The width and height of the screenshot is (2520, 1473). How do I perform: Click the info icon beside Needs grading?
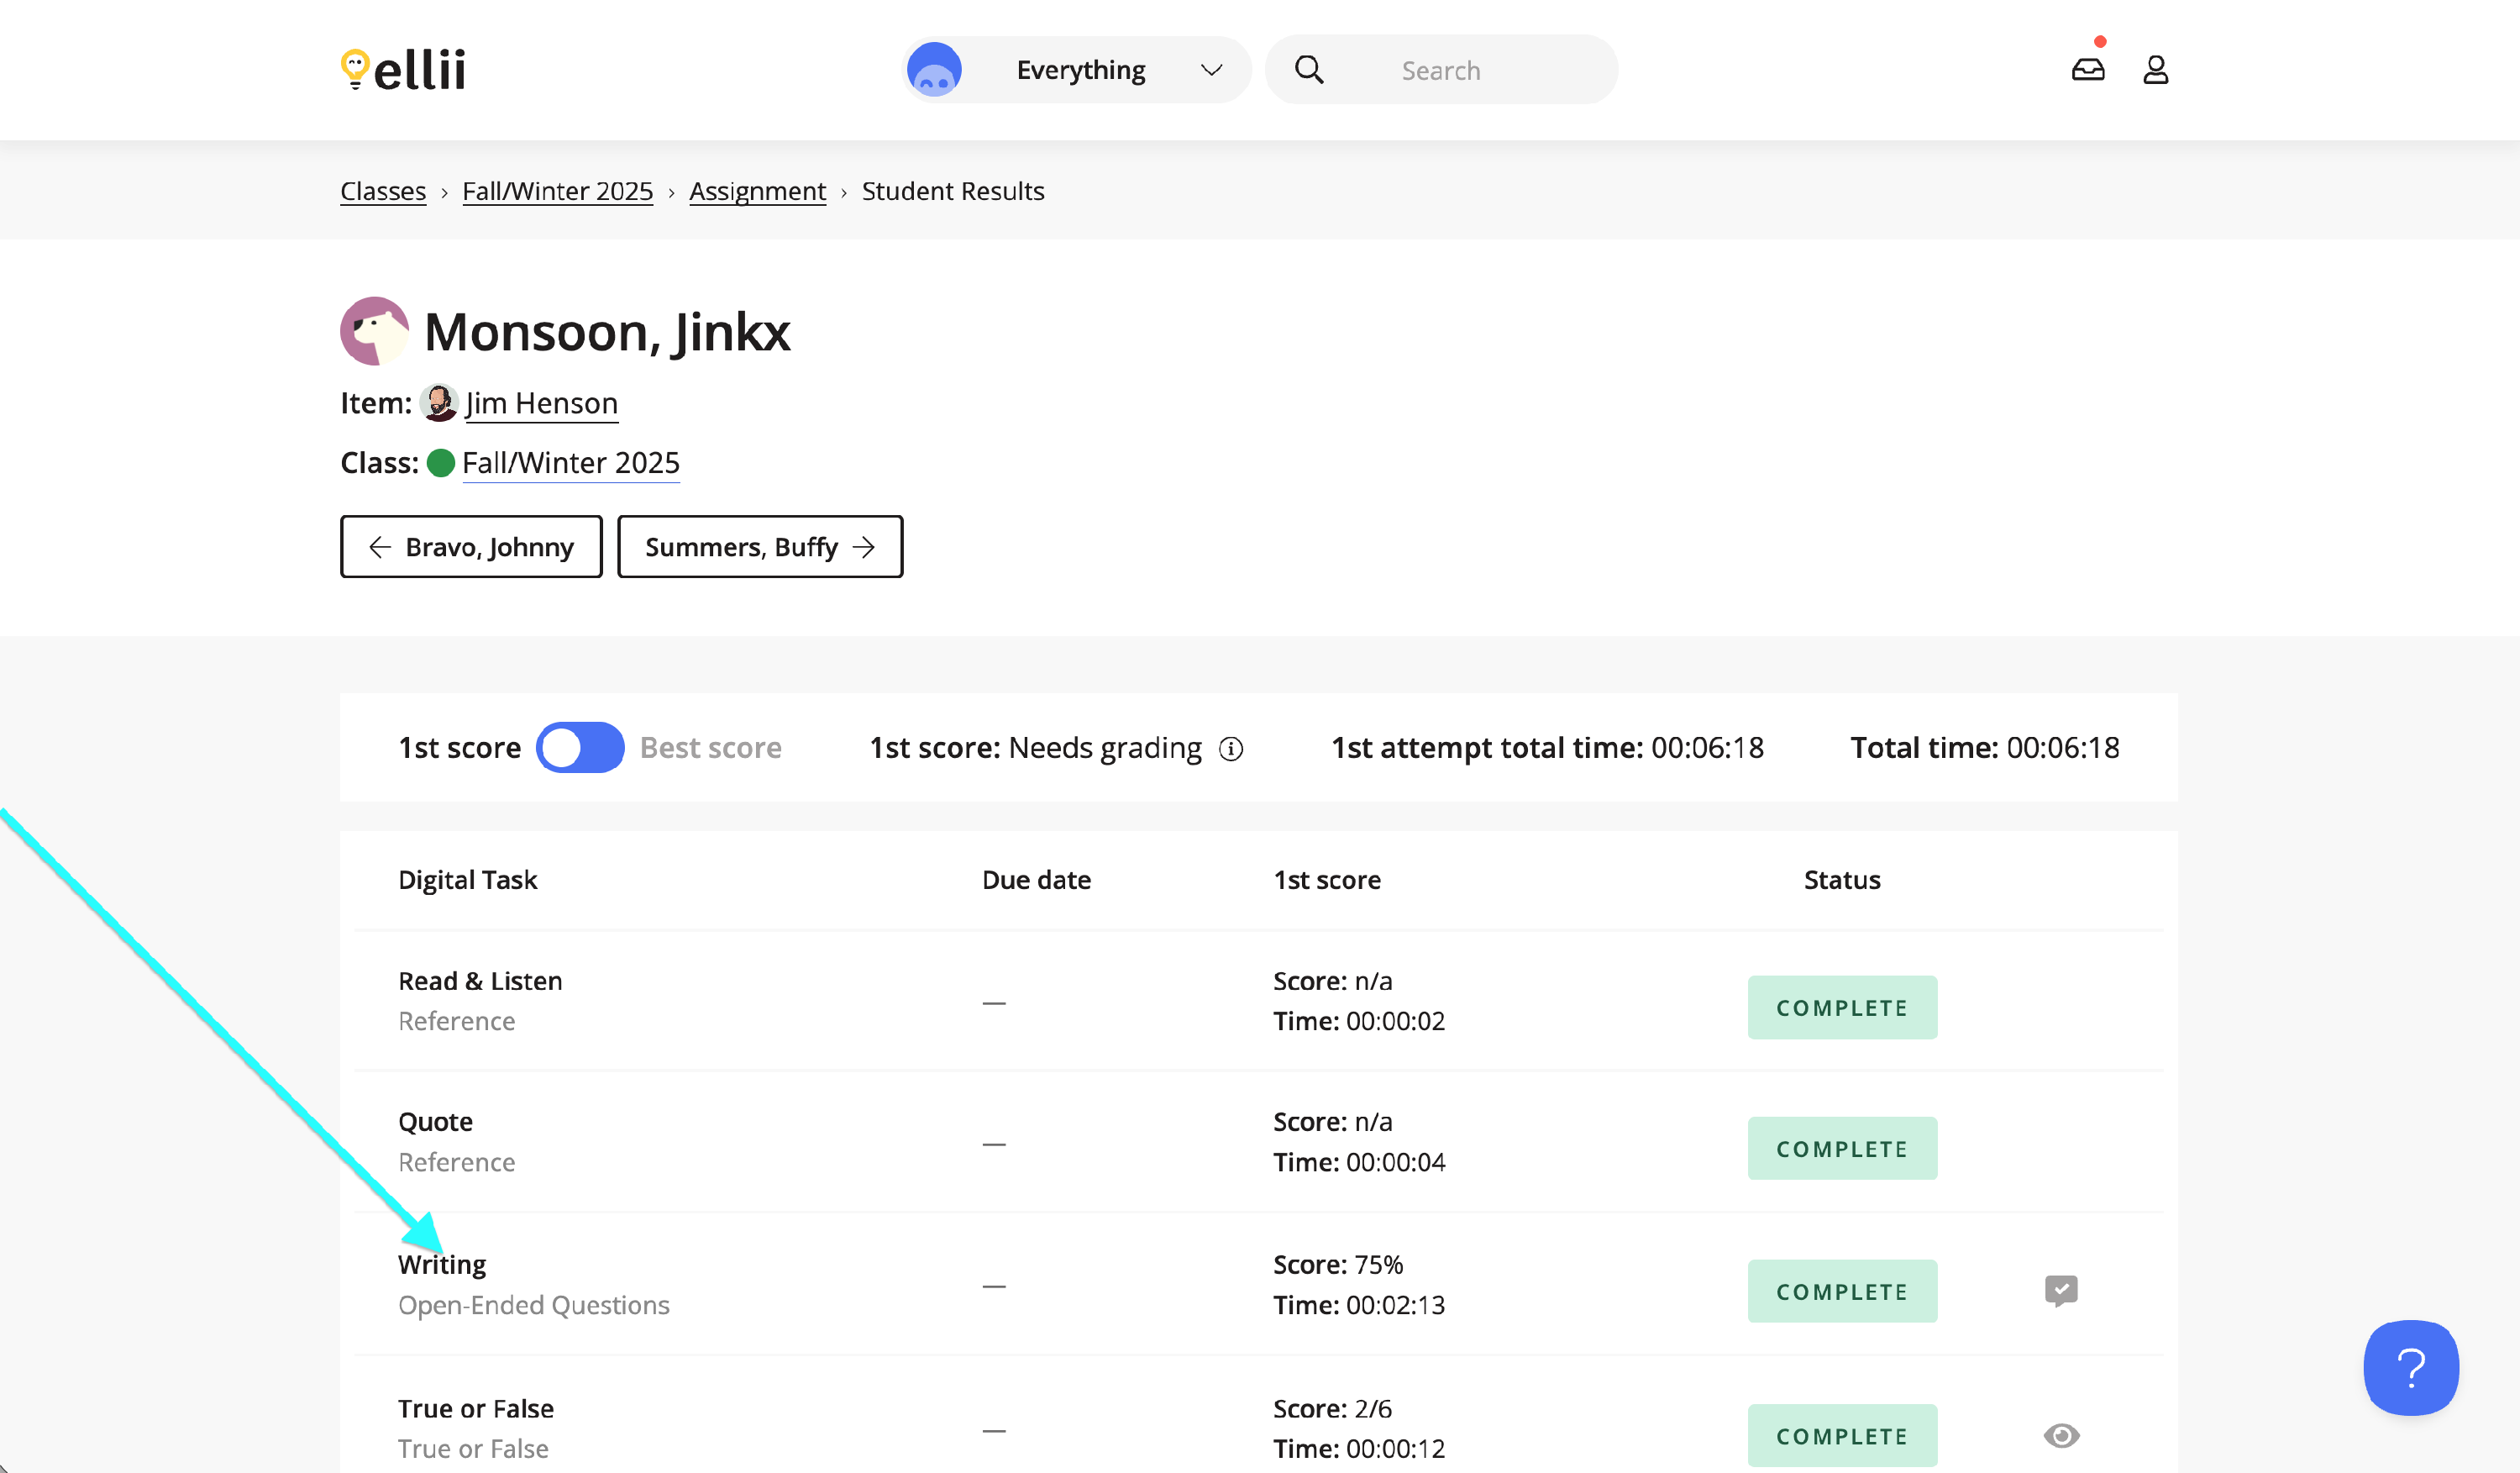[1231, 749]
